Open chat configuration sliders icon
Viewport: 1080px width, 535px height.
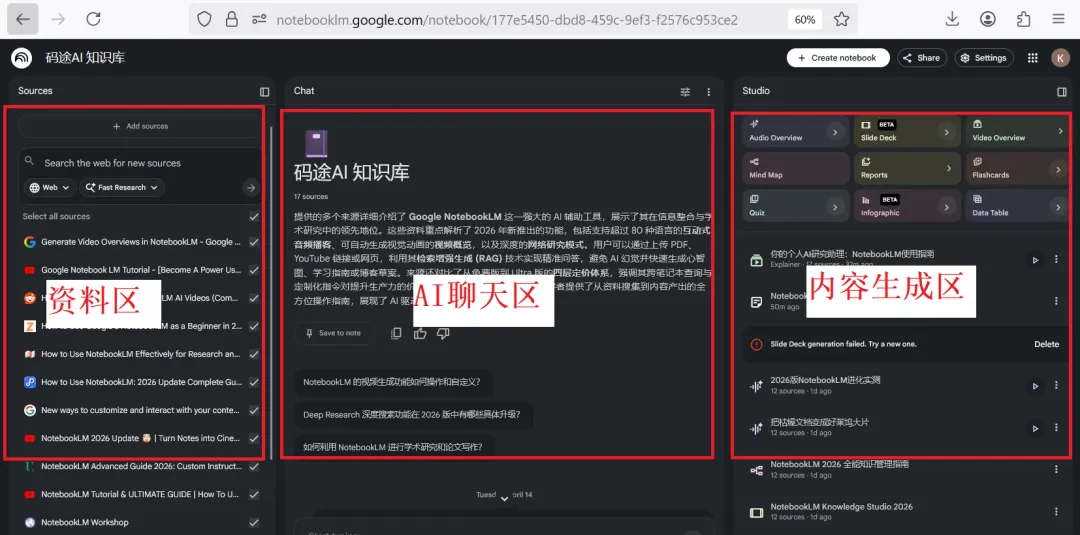point(685,92)
